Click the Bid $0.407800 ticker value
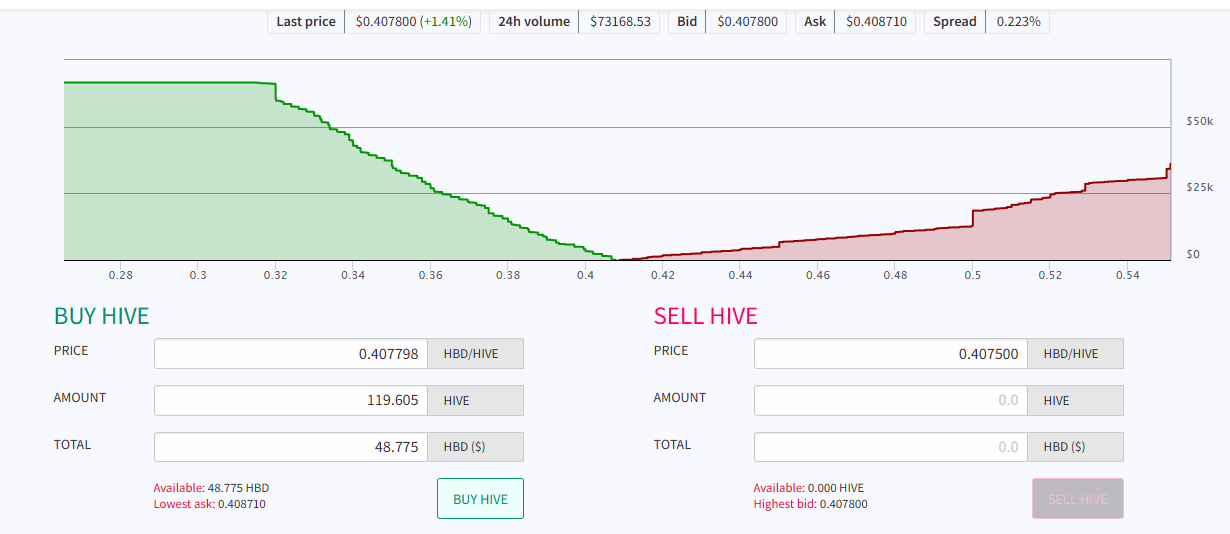This screenshot has width=1230, height=534. 747,21
